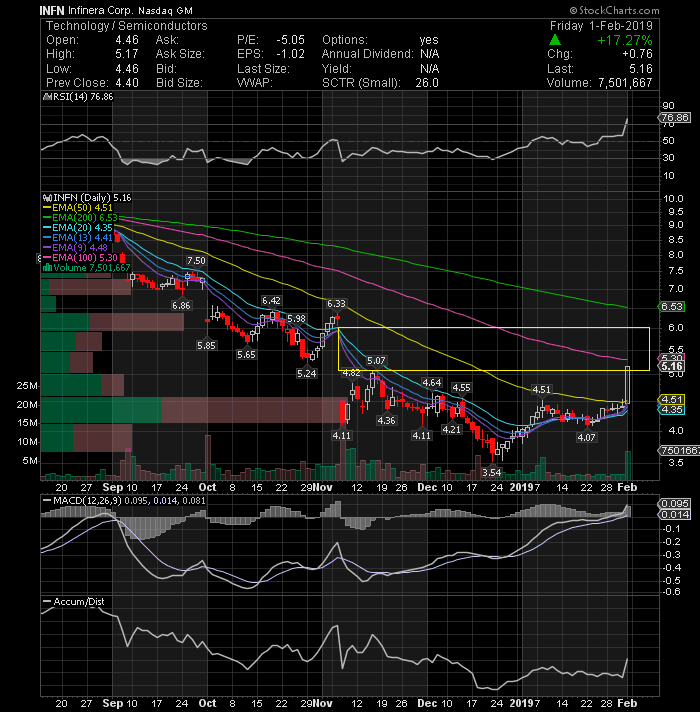Click the 5.07 peak price label
The image size is (700, 712).
coord(376,361)
